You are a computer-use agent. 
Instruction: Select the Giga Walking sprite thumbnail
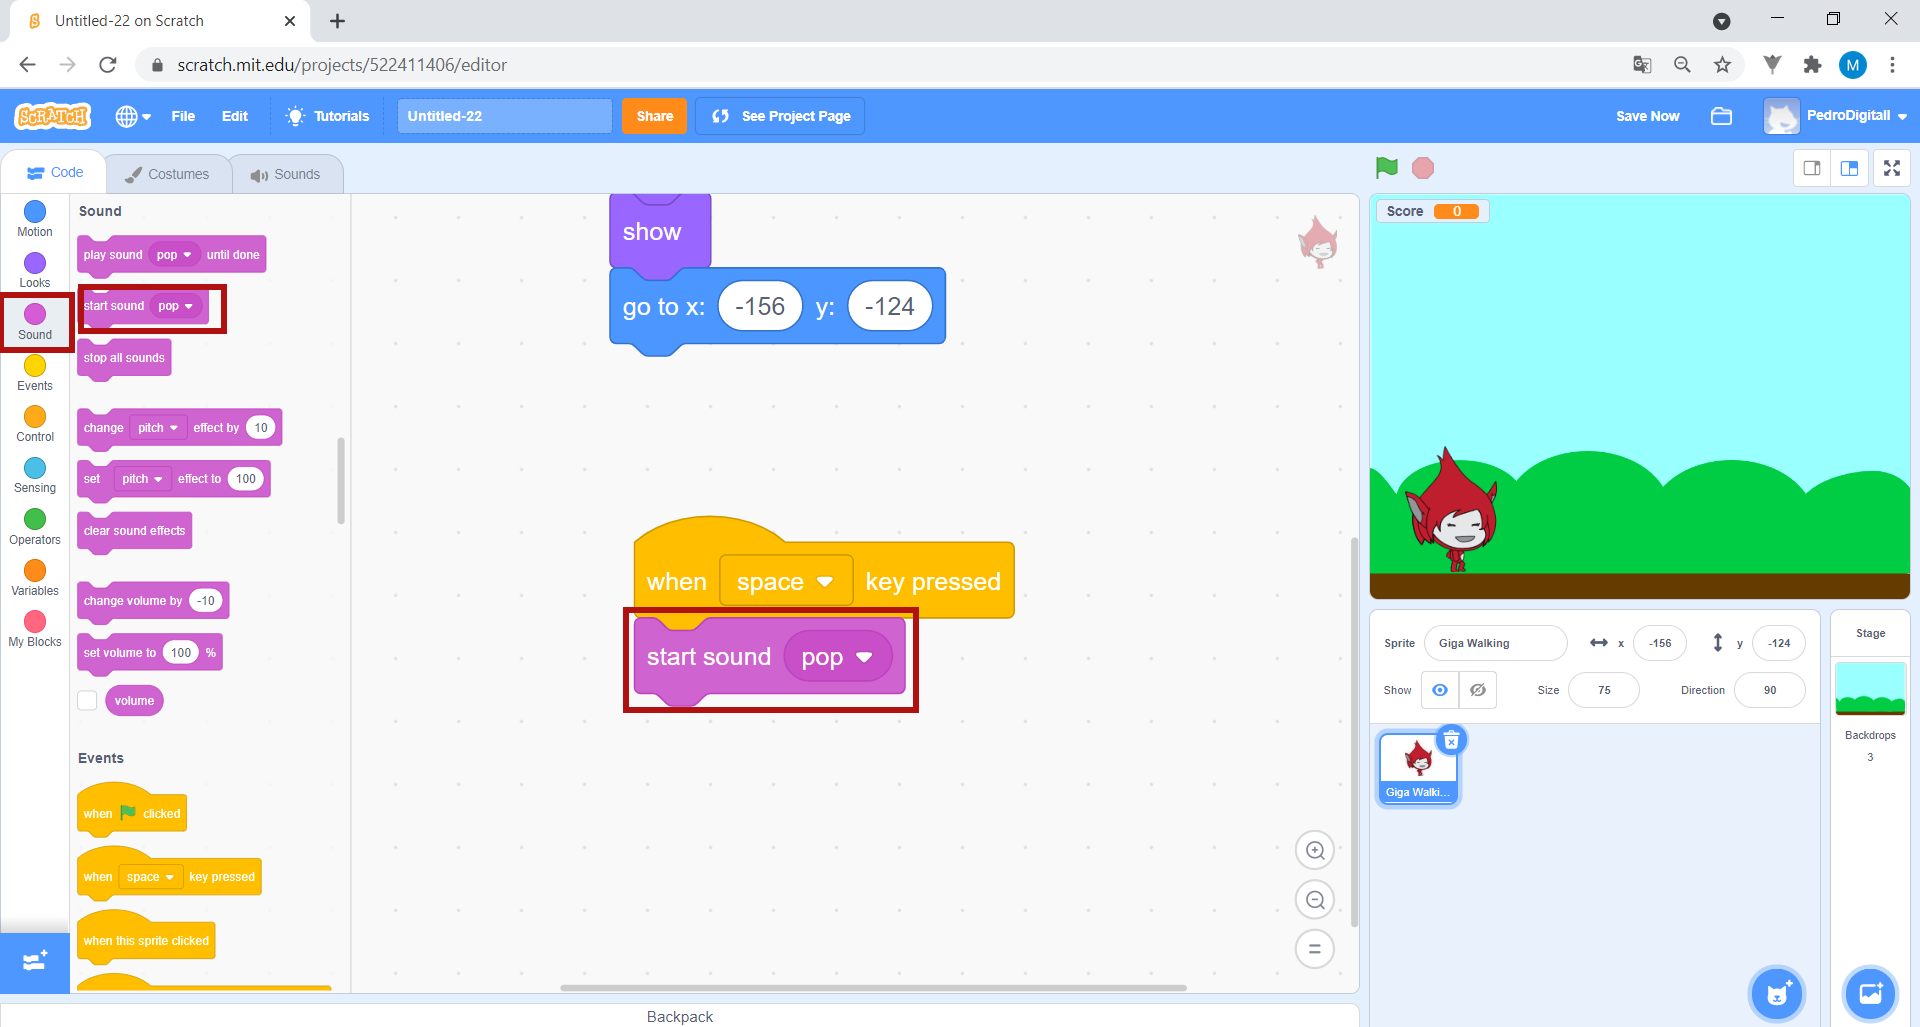(1418, 768)
